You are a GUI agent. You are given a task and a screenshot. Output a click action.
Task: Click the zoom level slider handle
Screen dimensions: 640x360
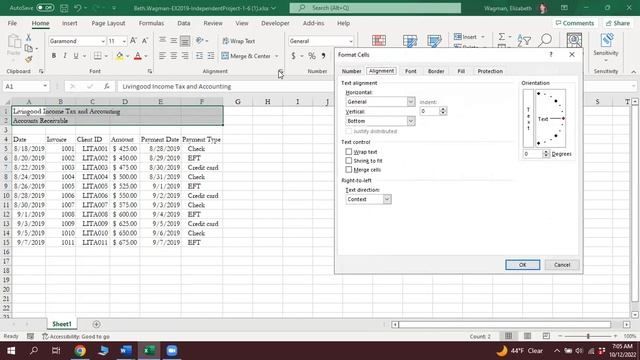click(588, 336)
